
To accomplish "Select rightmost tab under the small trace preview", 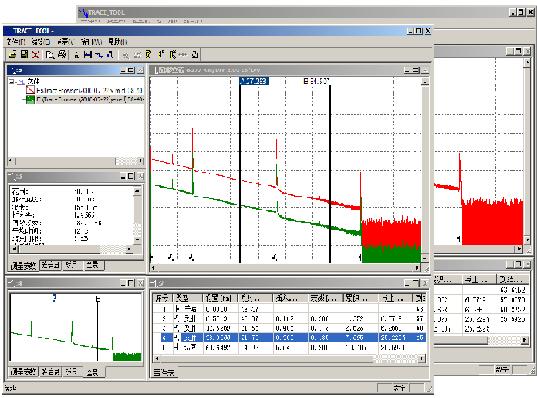I will pyautogui.click(x=92, y=372).
